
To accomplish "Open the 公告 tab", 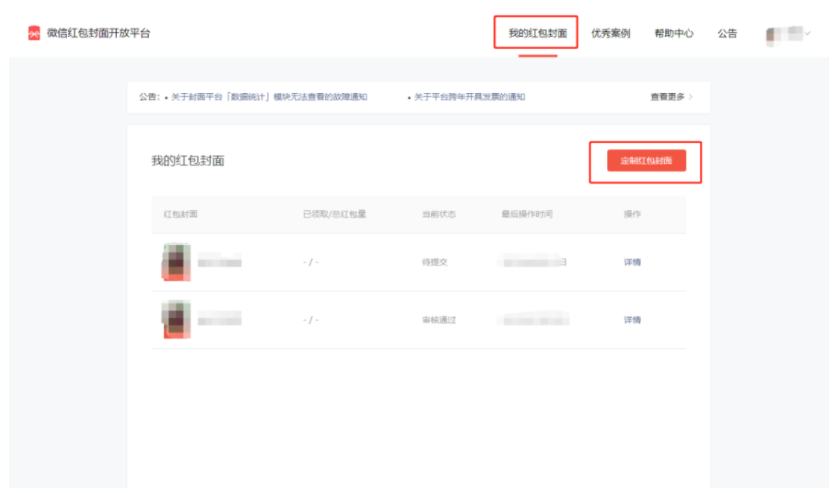I will [x=727, y=33].
